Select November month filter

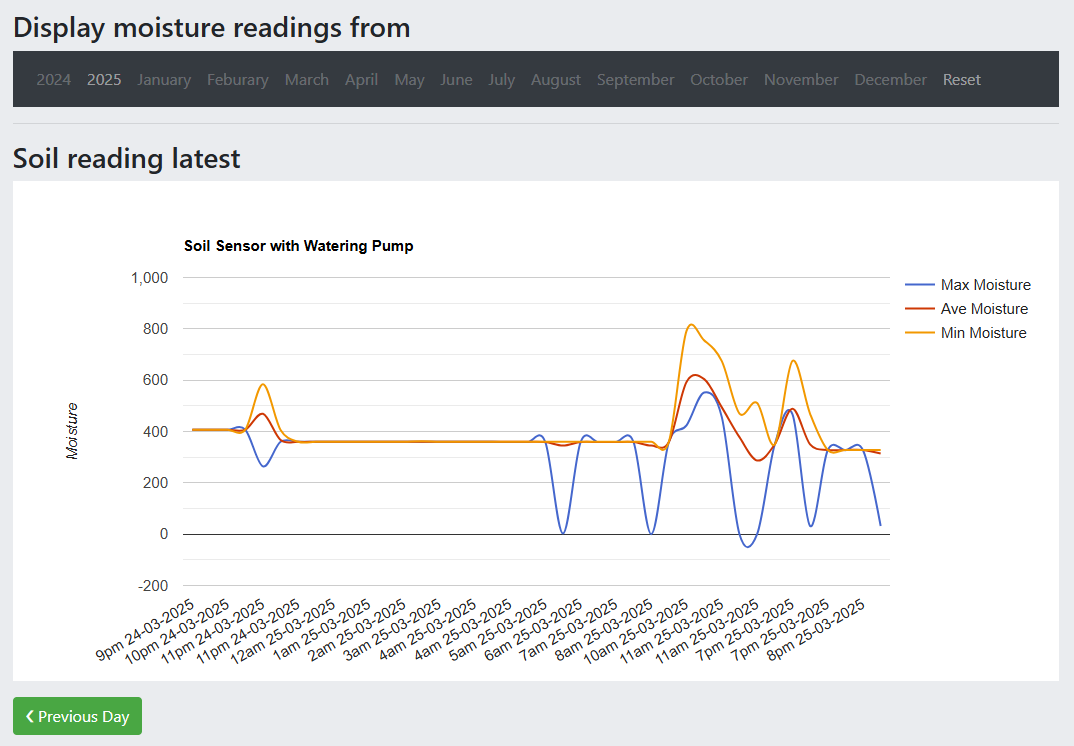[801, 79]
